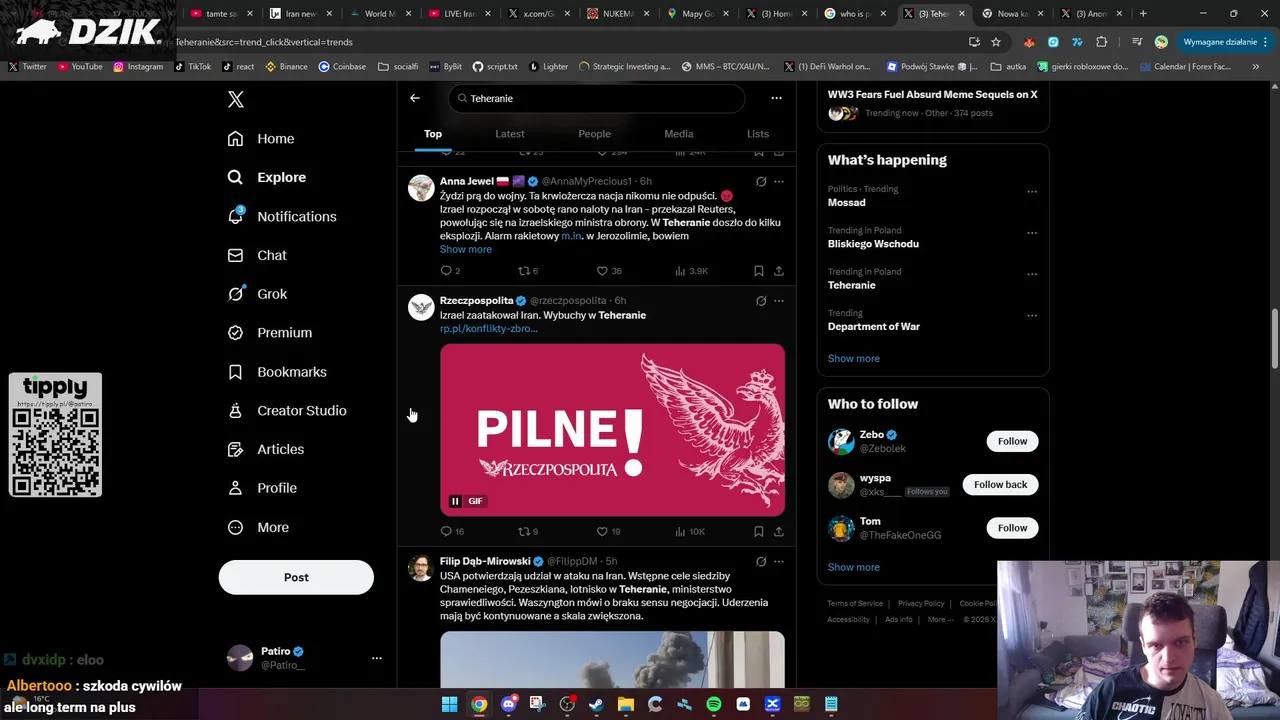
Task: Open more options on Rzeczpospolita's post
Action: point(779,301)
